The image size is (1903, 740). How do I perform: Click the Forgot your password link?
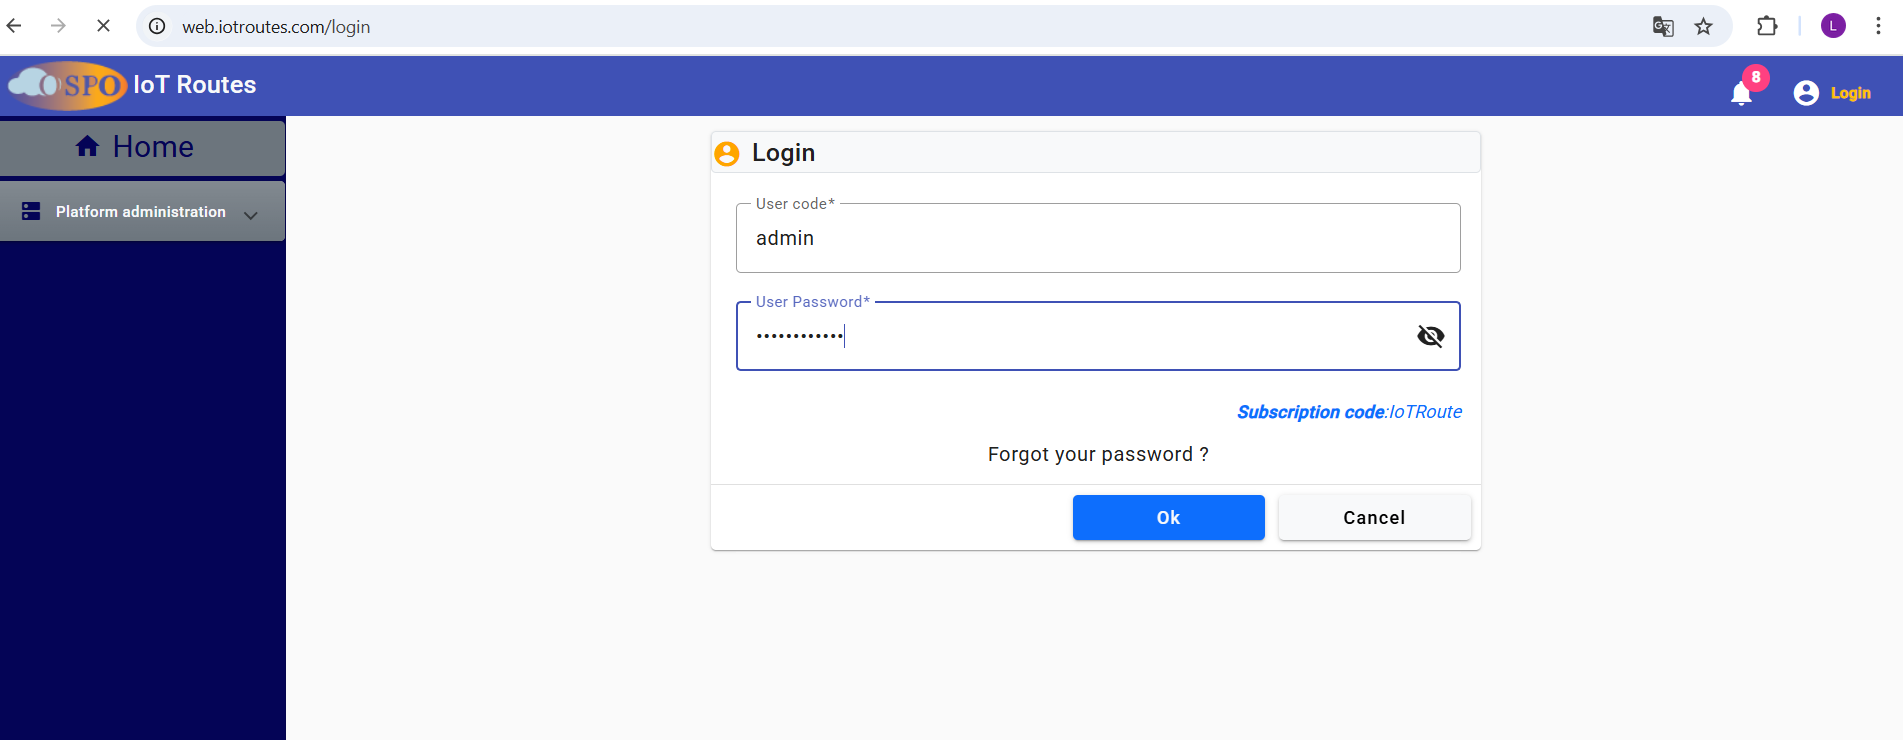[x=1098, y=454]
